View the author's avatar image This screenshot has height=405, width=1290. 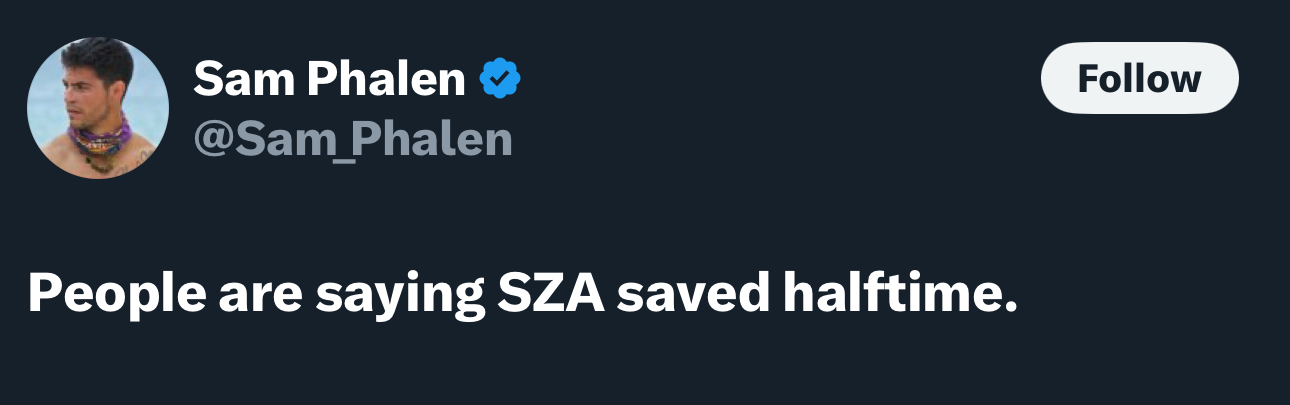pyautogui.click(x=98, y=108)
